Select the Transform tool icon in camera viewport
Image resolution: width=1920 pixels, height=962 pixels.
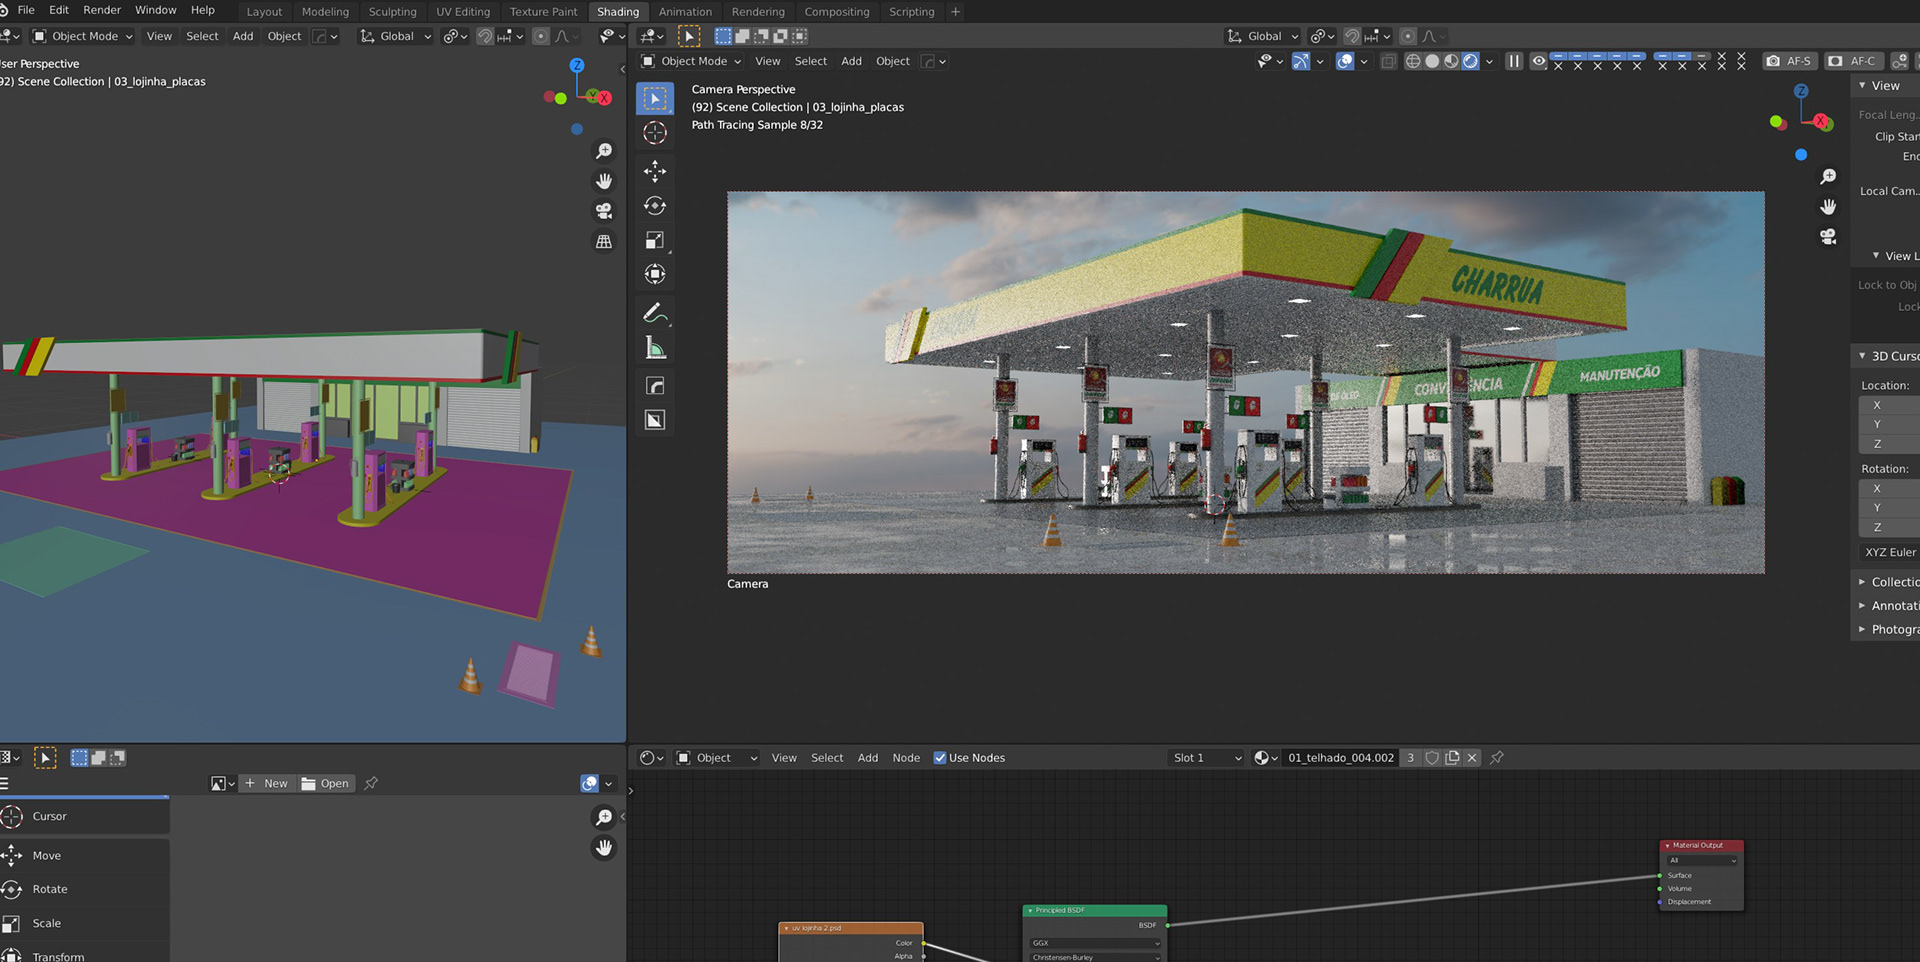(655, 274)
